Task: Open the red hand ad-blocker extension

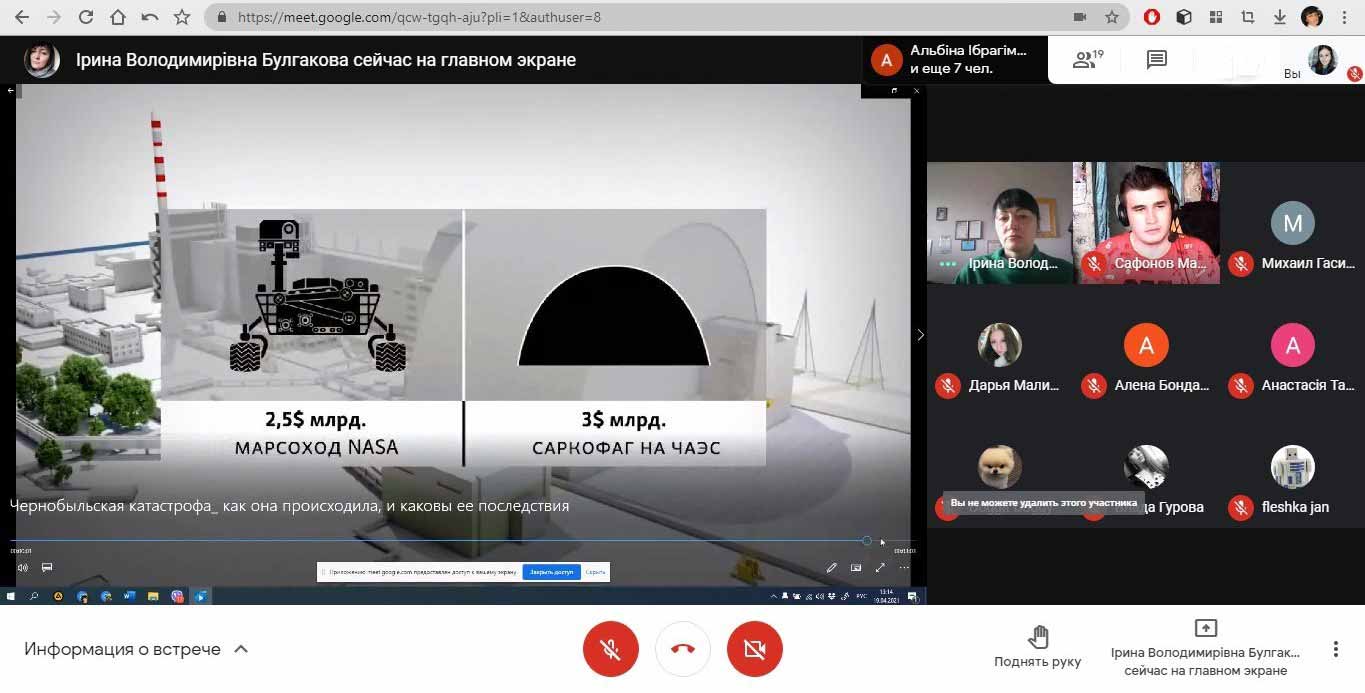Action: 1152,17
